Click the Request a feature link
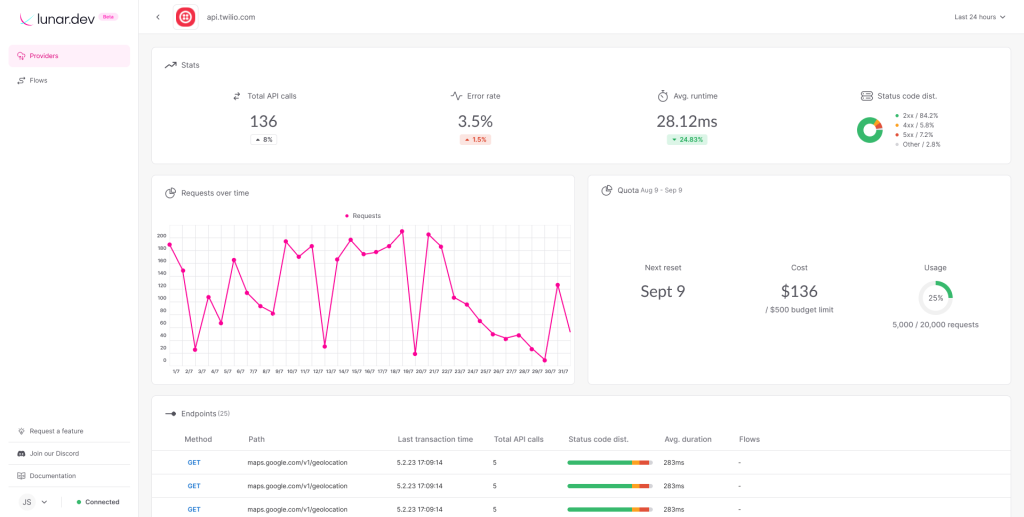Viewport: 1024px width, 517px height. click(x=56, y=431)
